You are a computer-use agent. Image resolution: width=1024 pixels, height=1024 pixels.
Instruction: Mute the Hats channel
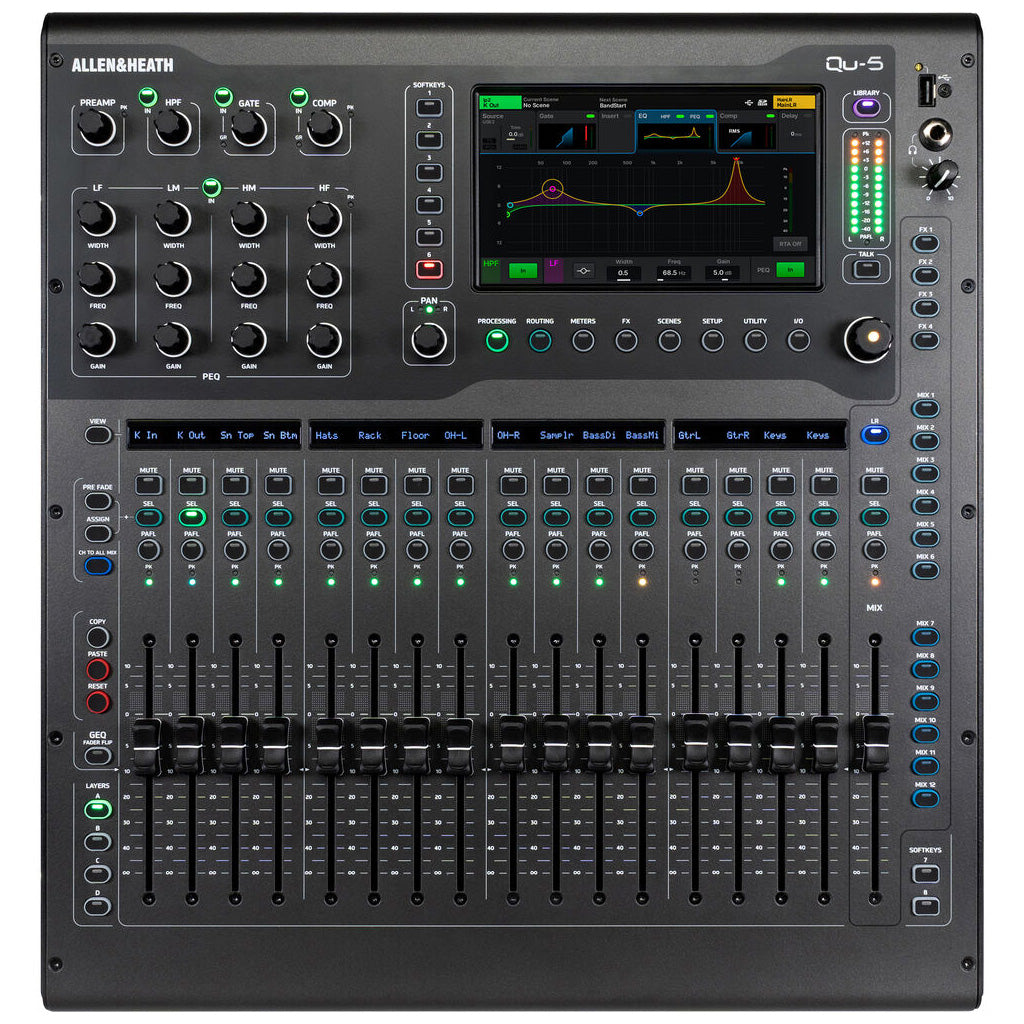331,485
